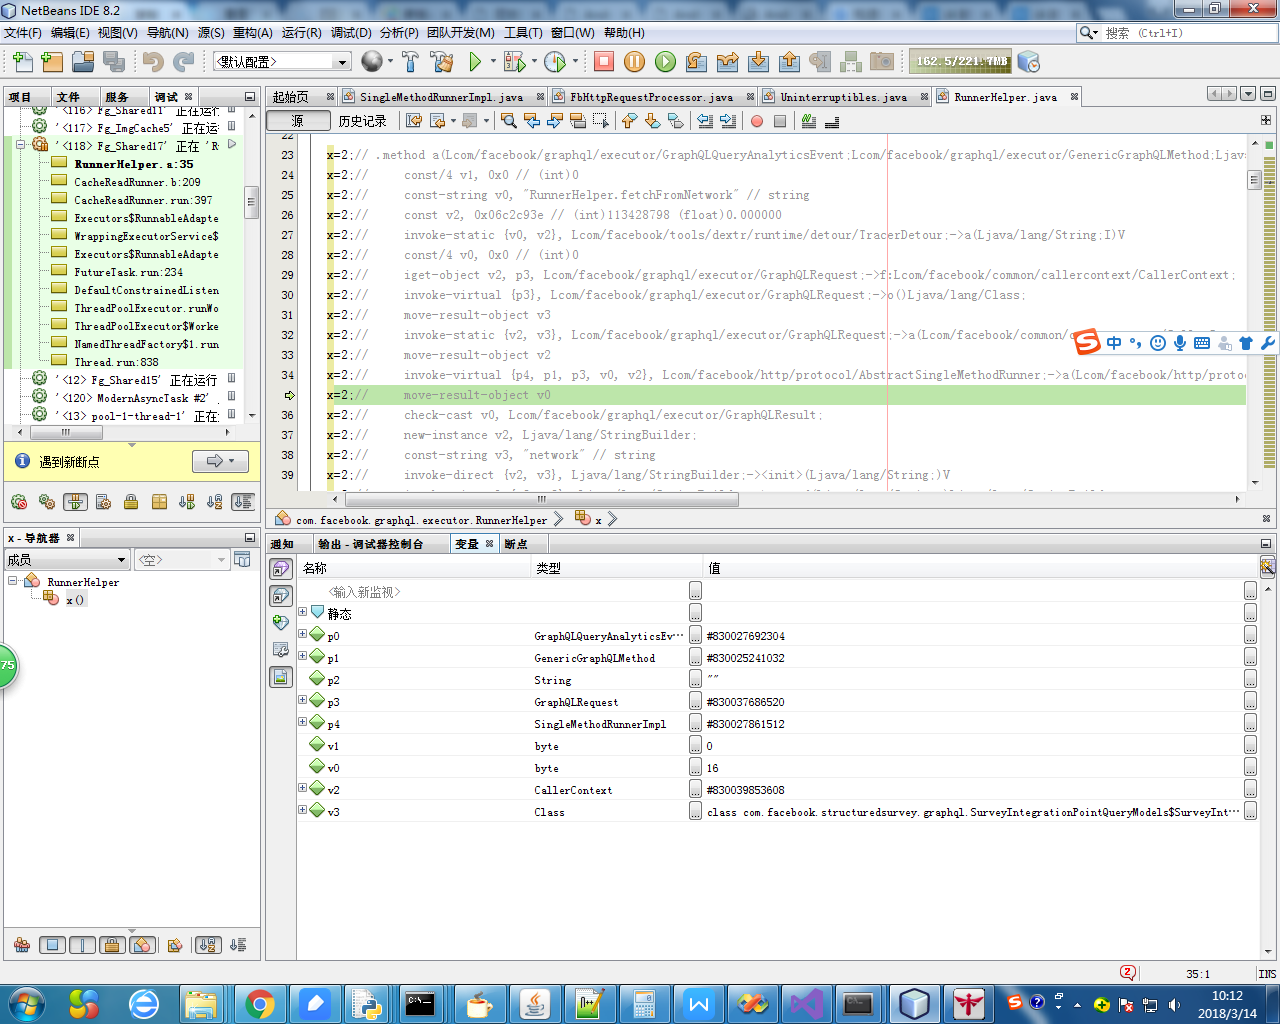Switch editor to 源 (Source) view
Screen dimensions: 1280x1024
[298, 121]
